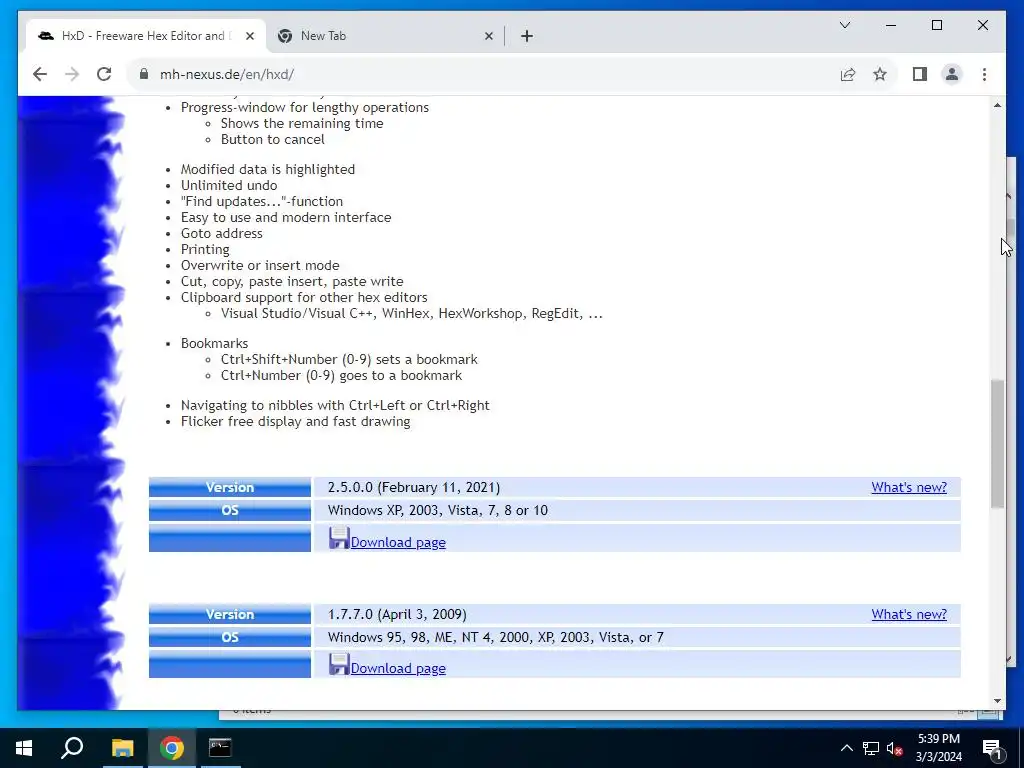Click '"Find updates..."-function' text
Viewport: 1024px width, 768px height.
click(261, 201)
